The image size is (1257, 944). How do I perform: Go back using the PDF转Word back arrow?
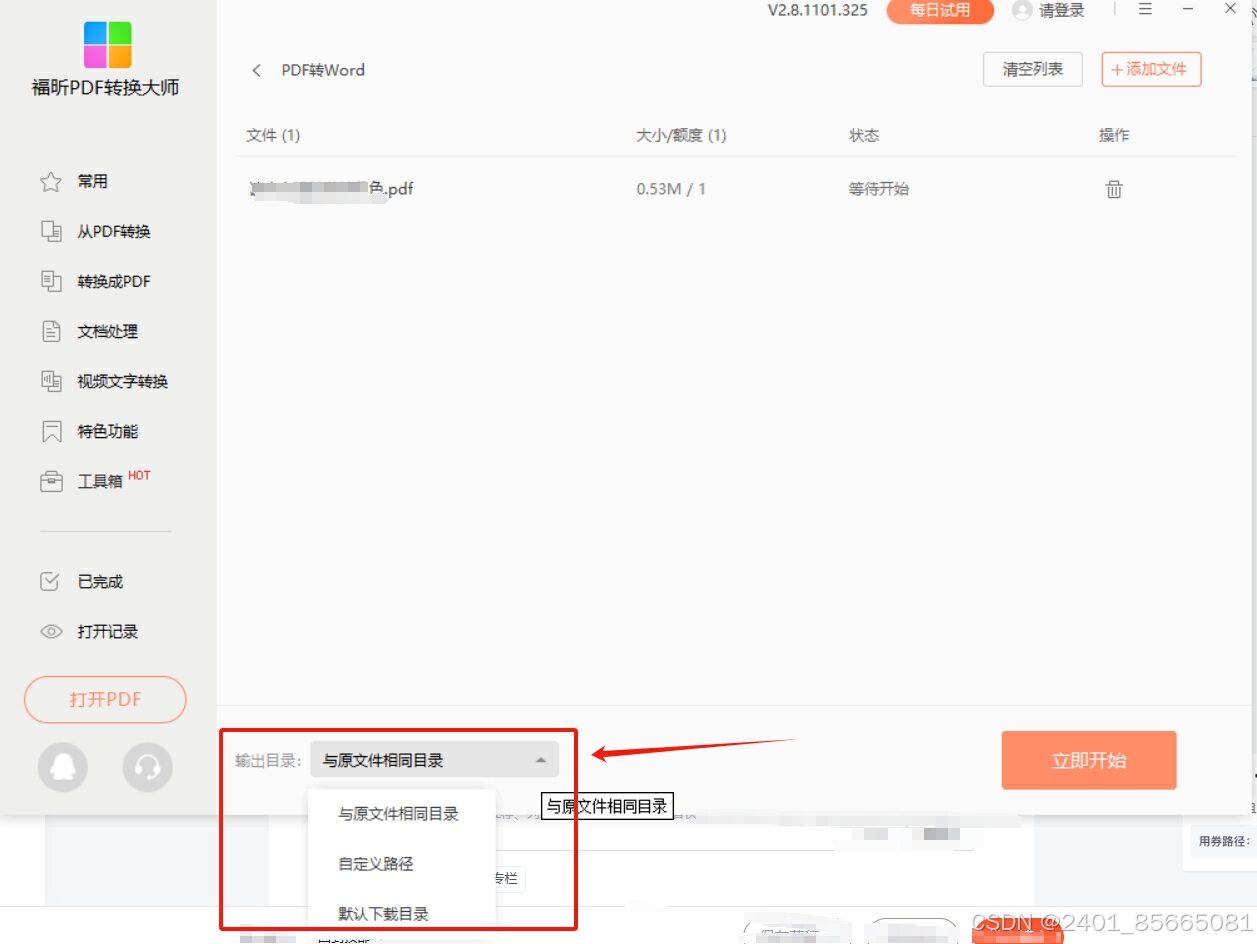point(256,70)
